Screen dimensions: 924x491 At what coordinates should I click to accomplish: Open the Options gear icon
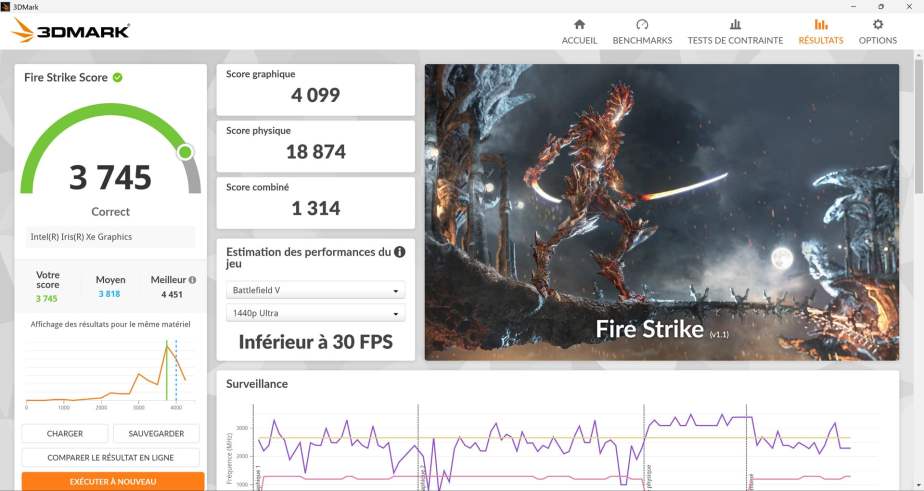[878, 24]
